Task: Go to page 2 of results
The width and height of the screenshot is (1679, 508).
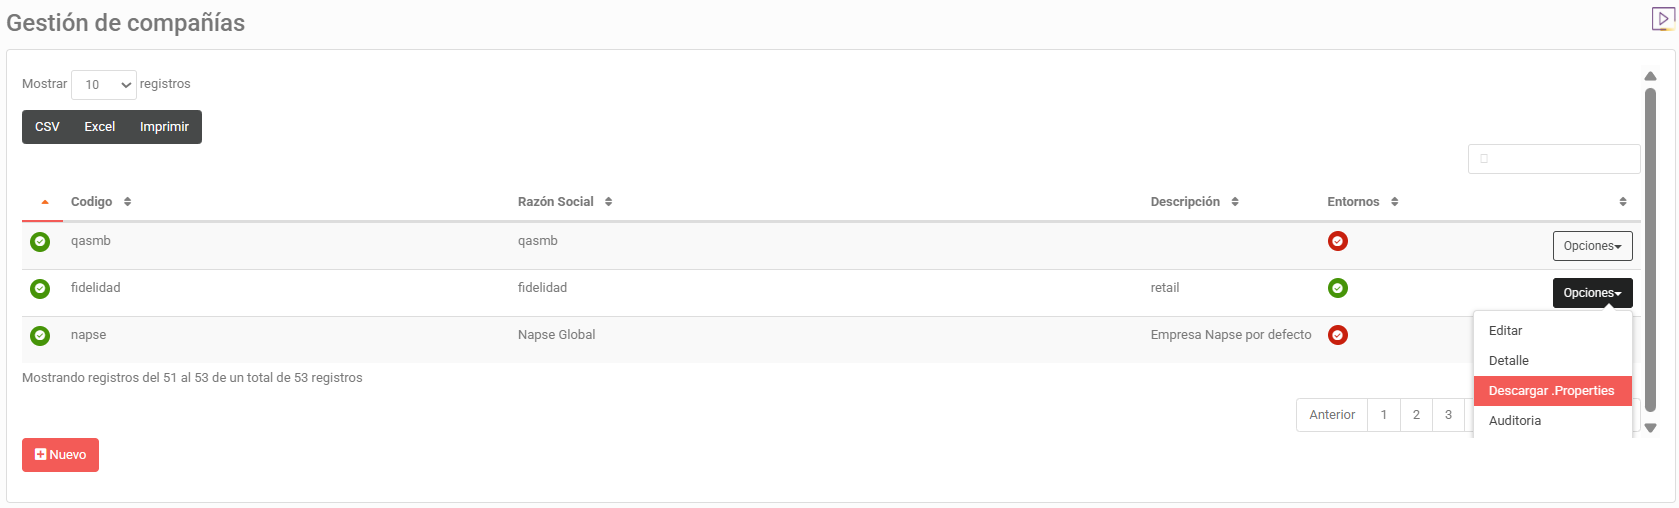Action: 1416,415
